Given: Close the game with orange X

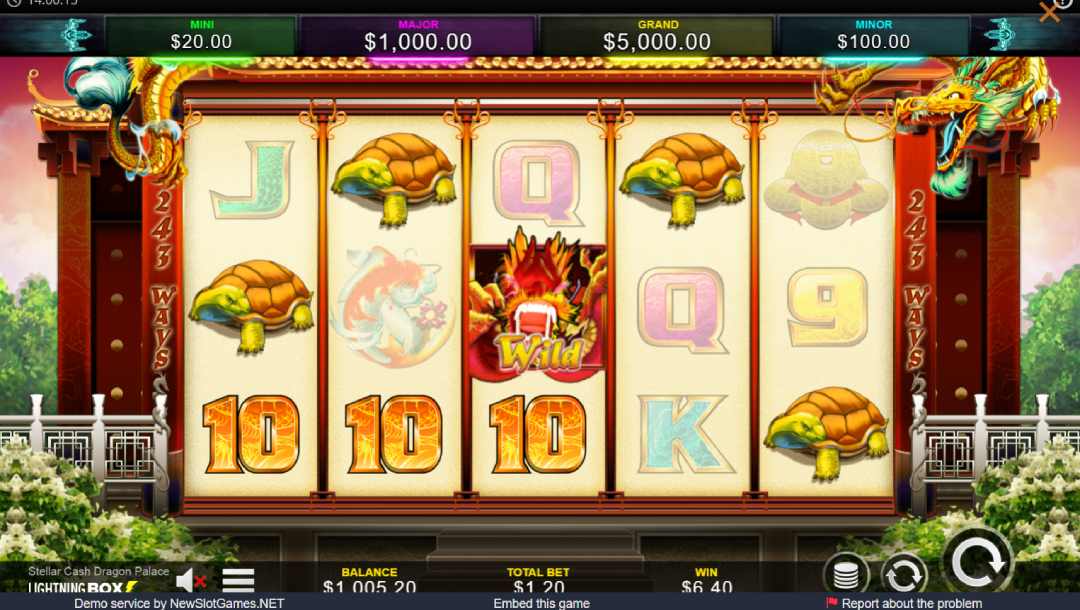Looking at the screenshot, I should (x=1049, y=12).
